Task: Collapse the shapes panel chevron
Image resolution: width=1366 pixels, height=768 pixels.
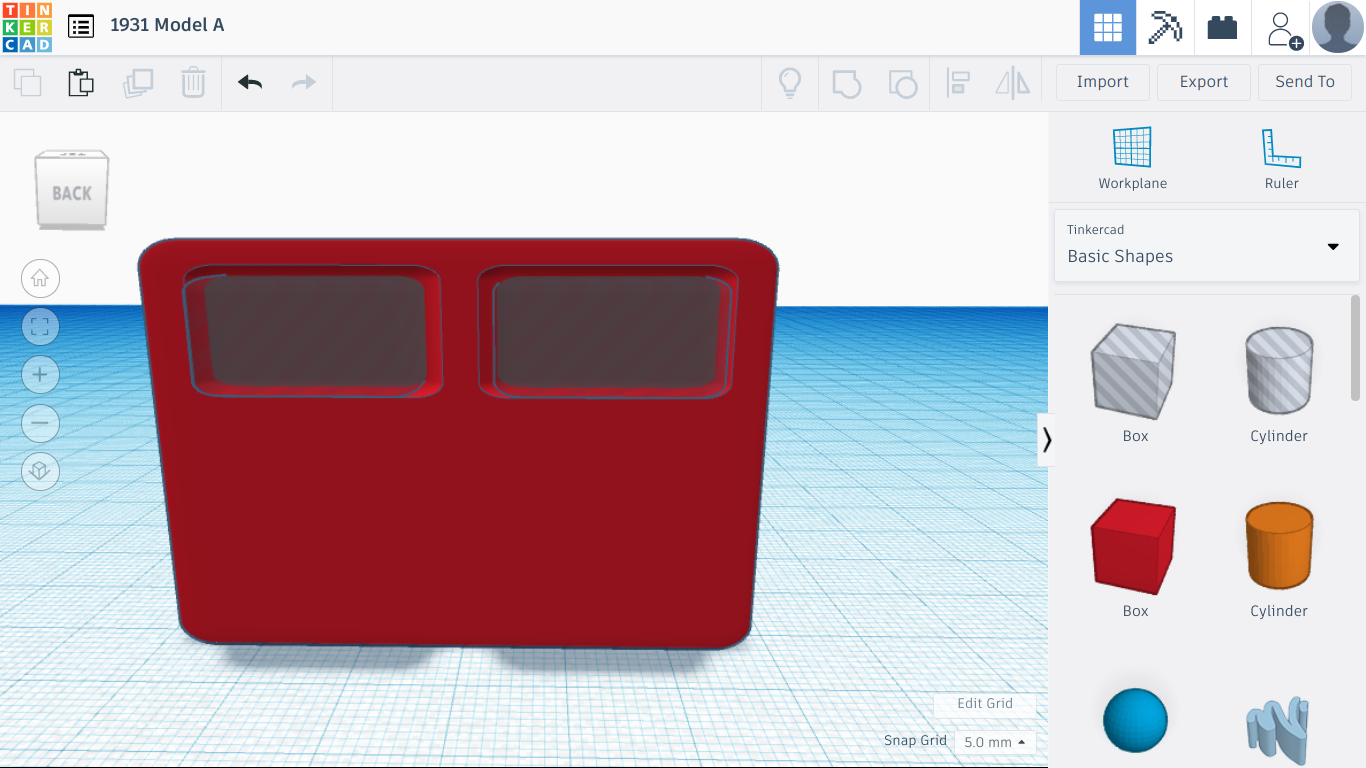Action: point(1046,440)
